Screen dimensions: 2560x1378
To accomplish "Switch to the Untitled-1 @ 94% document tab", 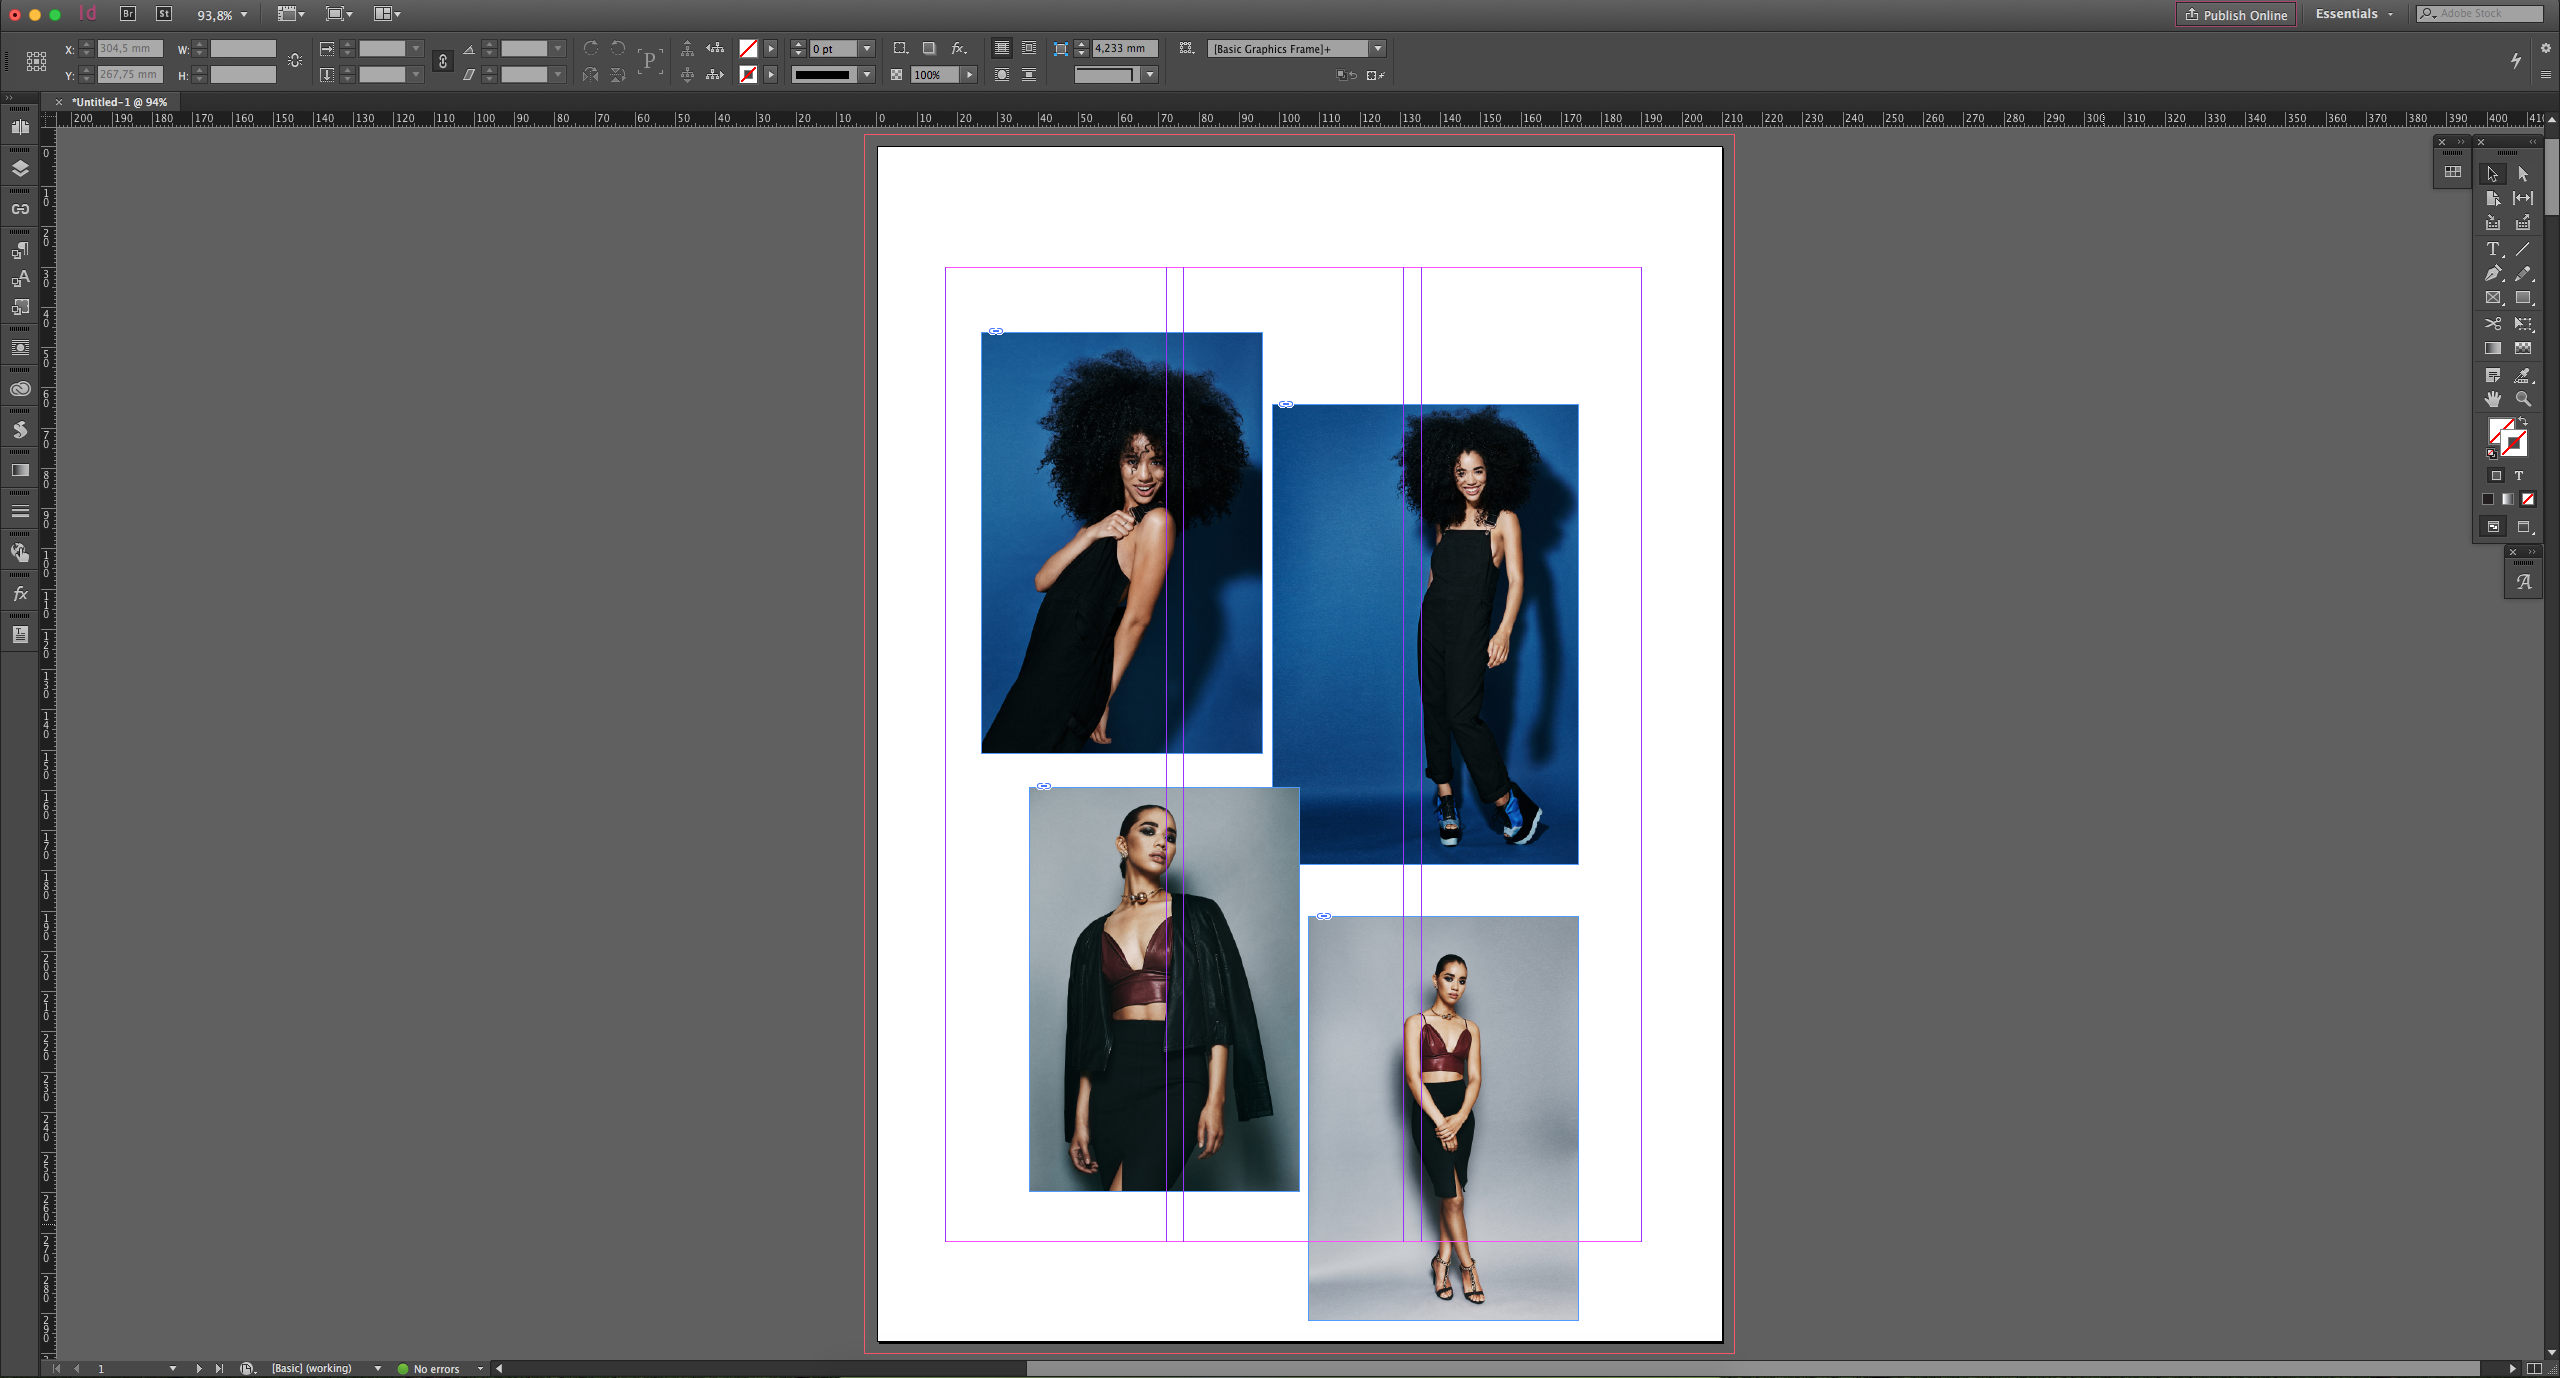I will pos(119,102).
